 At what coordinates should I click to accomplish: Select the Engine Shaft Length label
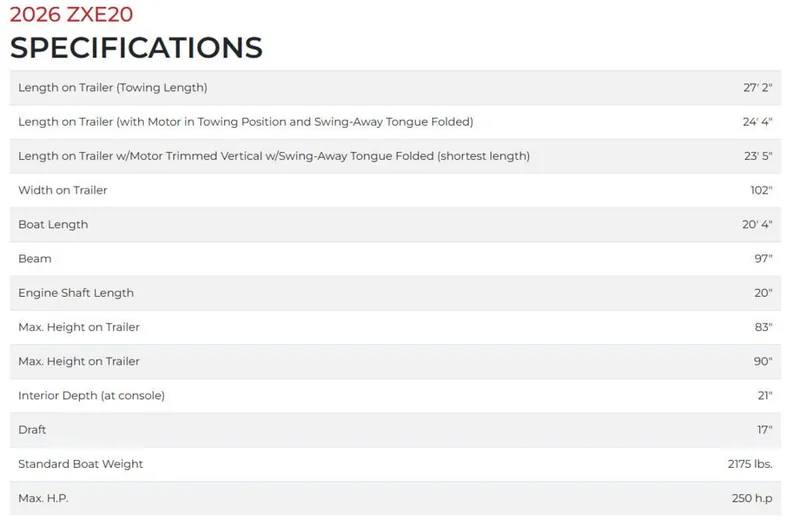pos(76,293)
